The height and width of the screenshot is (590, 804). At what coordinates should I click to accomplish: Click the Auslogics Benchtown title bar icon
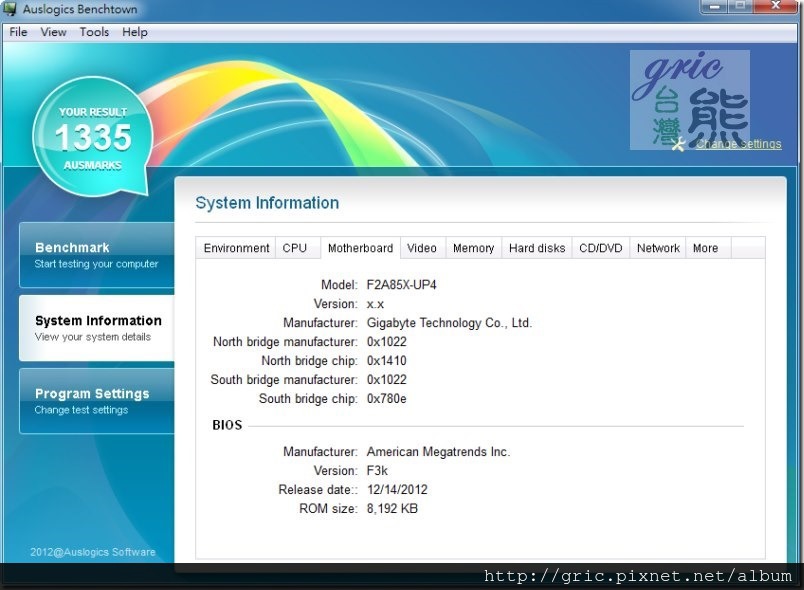[x=12, y=10]
